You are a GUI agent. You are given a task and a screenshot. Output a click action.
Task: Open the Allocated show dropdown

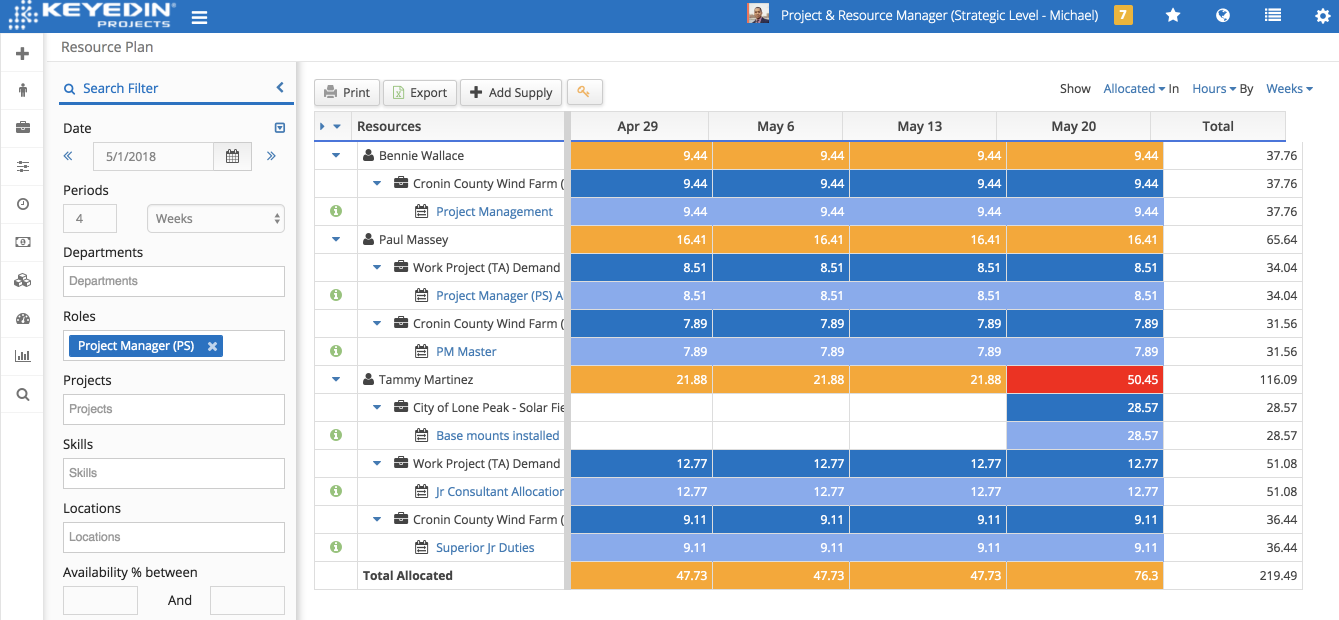1134,89
